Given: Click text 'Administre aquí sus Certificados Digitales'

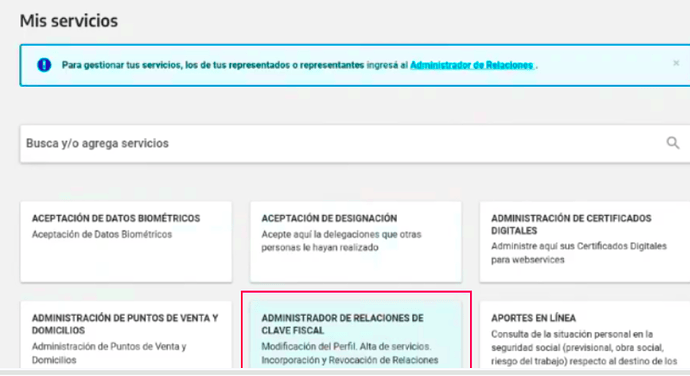Looking at the screenshot, I should click(x=579, y=246).
